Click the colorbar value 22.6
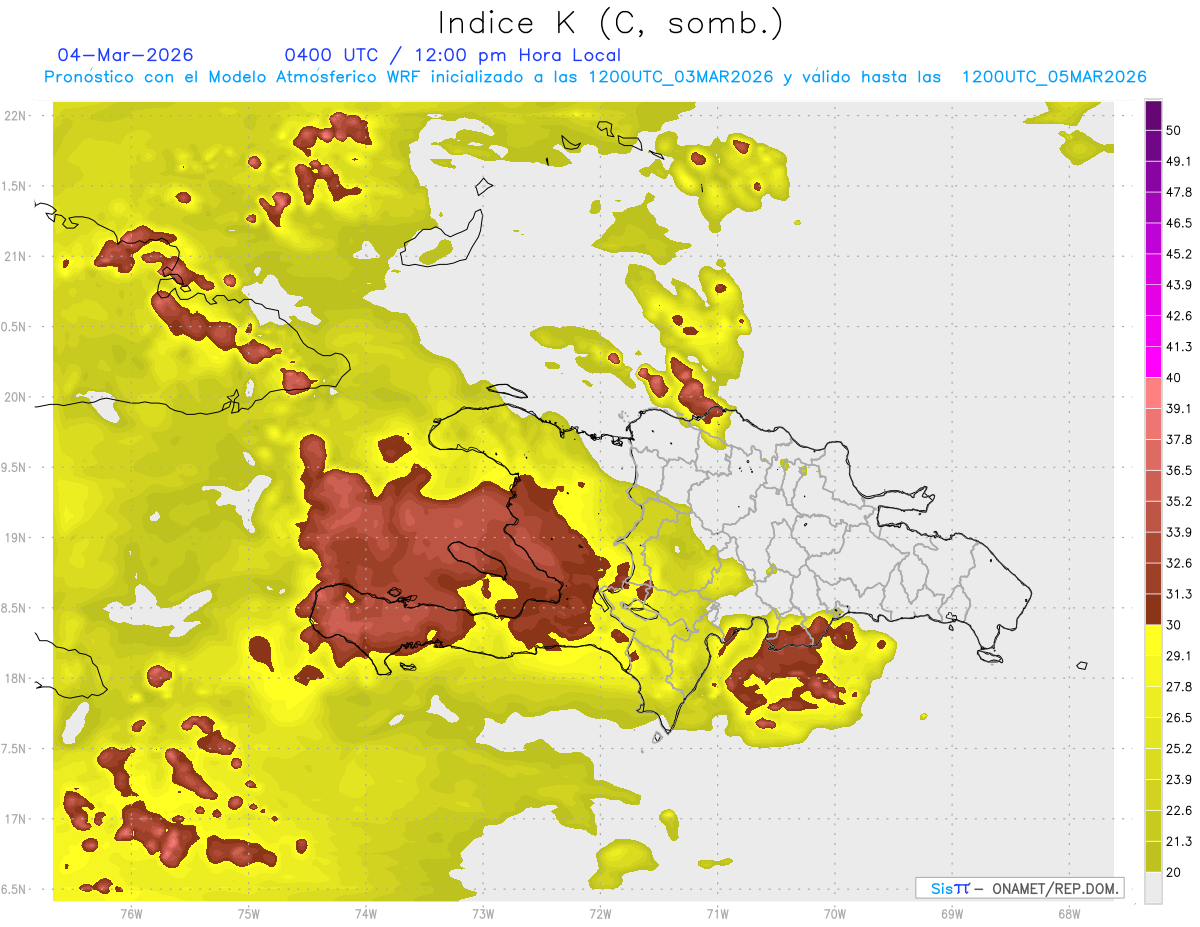This screenshot has height=927, width=1200. tap(1179, 810)
